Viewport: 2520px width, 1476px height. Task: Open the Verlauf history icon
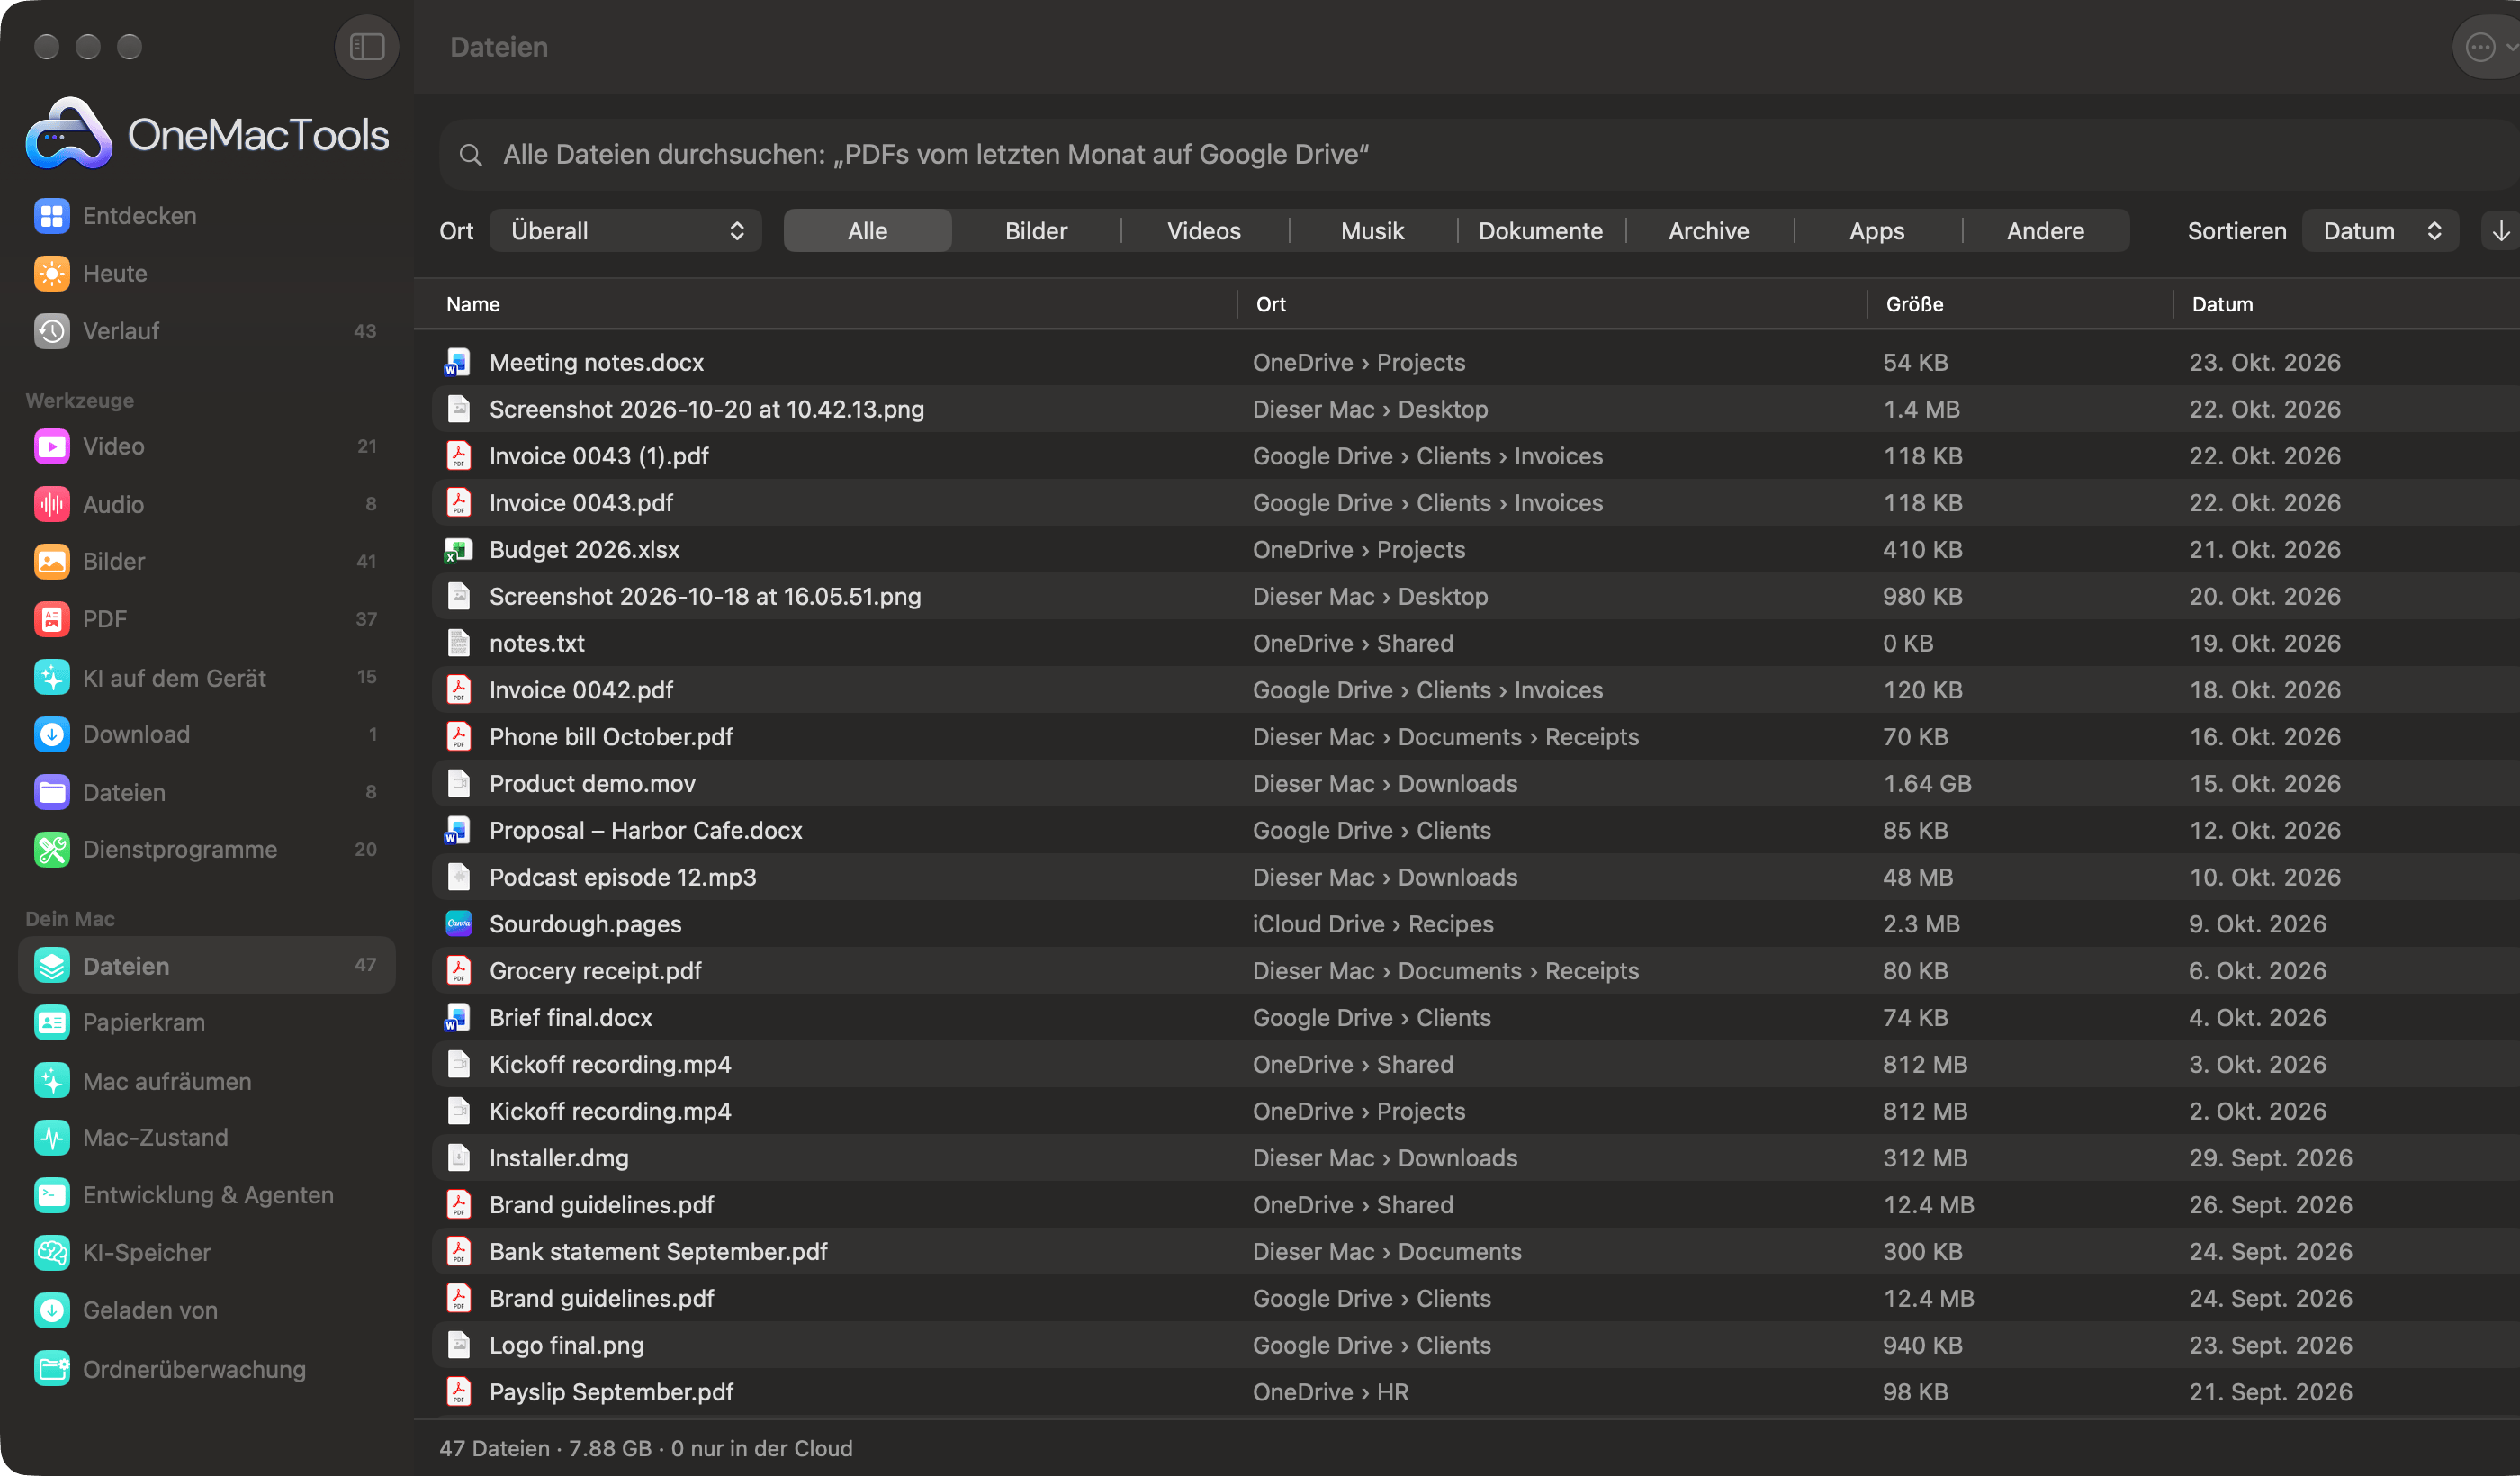(x=52, y=331)
